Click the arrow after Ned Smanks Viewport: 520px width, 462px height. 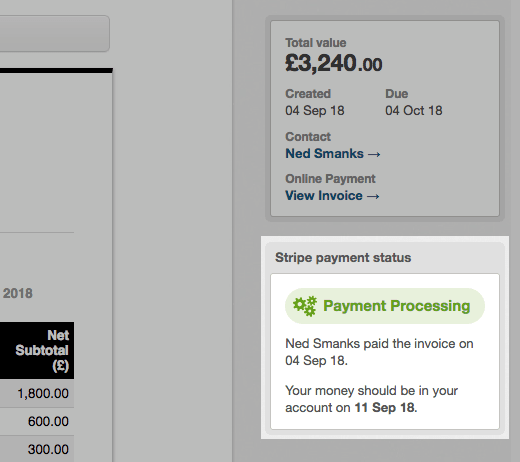[374, 154]
